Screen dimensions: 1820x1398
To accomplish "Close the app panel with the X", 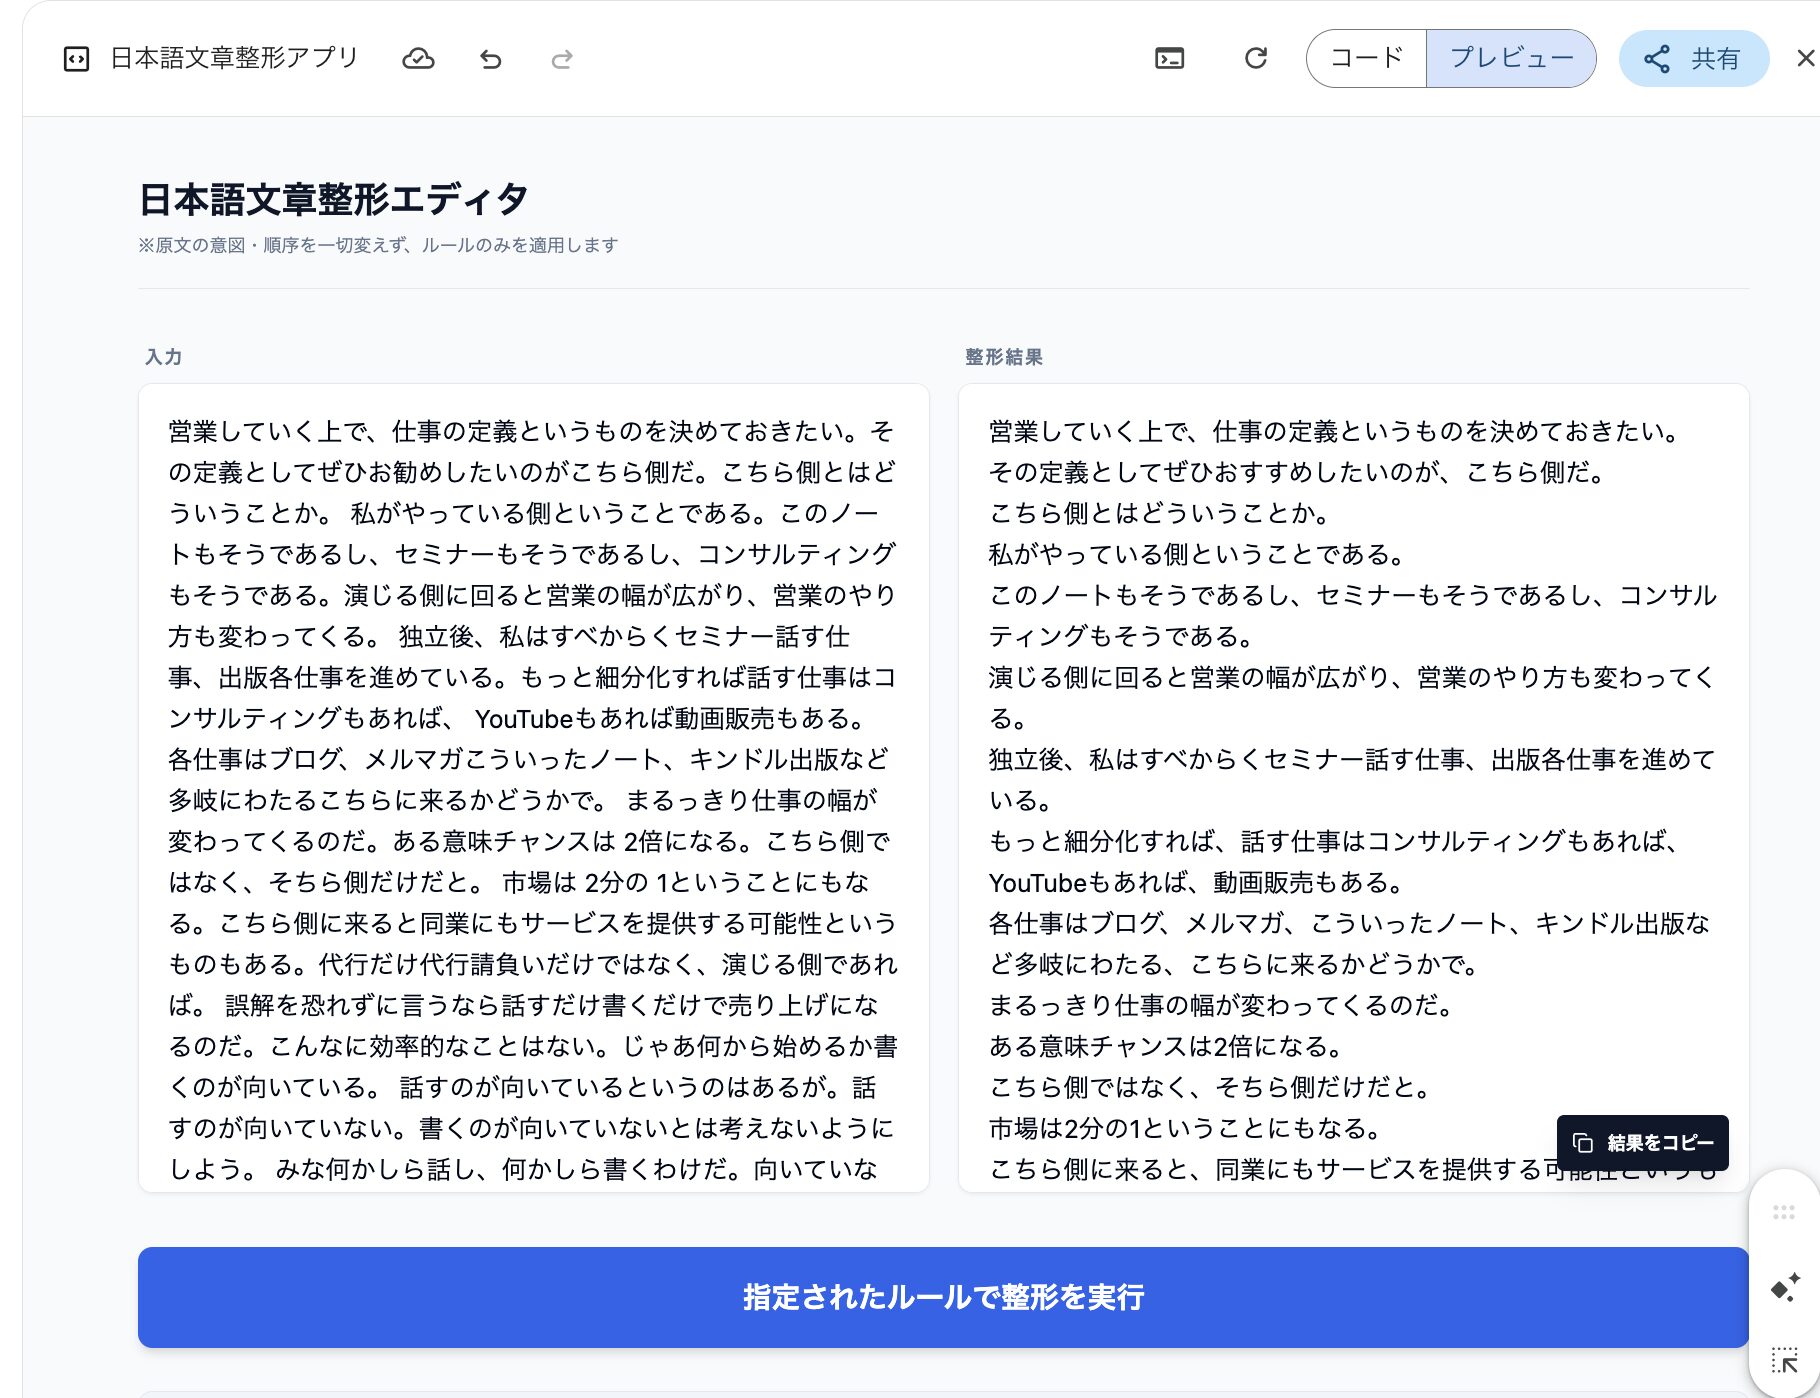I will pos(1805,59).
